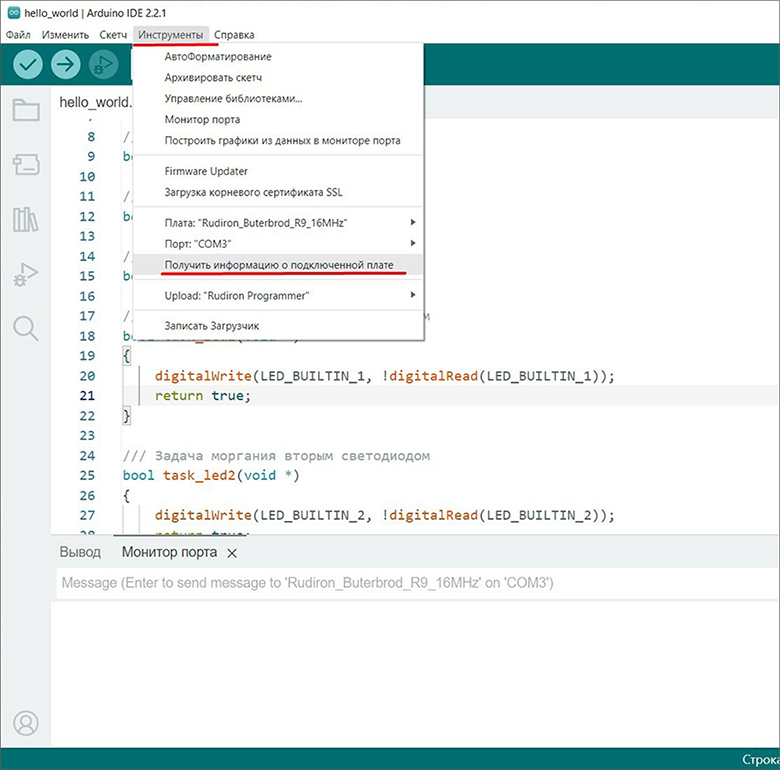The width and height of the screenshot is (780, 770).
Task: Click the Строка status bar entry
Action: pos(761,760)
